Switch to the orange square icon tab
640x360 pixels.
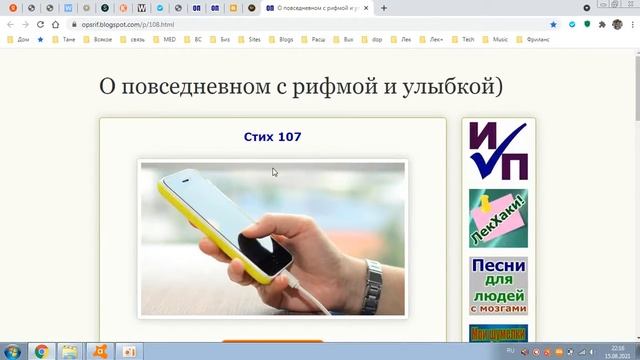pos(233,8)
